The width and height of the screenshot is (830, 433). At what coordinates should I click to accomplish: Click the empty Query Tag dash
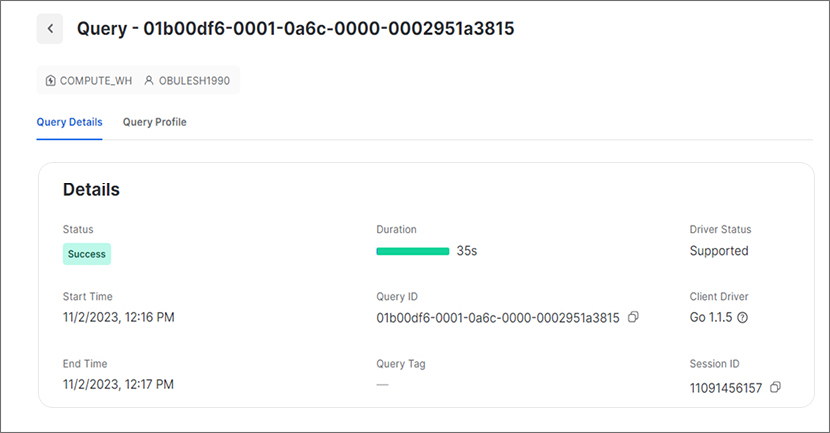[x=383, y=385]
